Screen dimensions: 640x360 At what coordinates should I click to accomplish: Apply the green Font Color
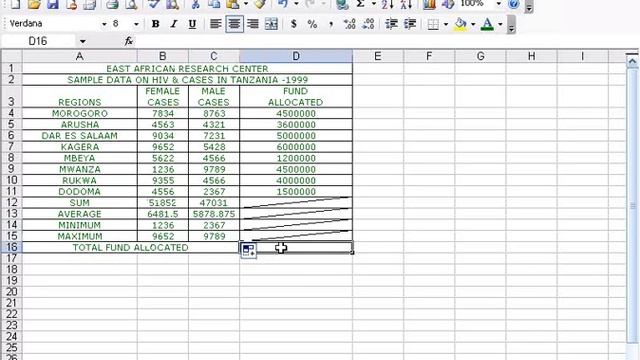pyautogui.click(x=487, y=24)
